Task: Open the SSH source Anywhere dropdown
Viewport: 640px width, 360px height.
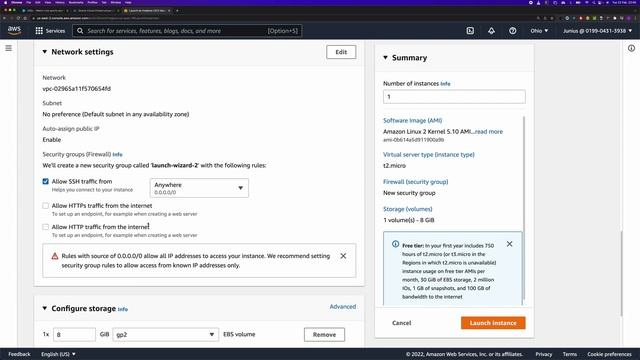Action: point(199,188)
